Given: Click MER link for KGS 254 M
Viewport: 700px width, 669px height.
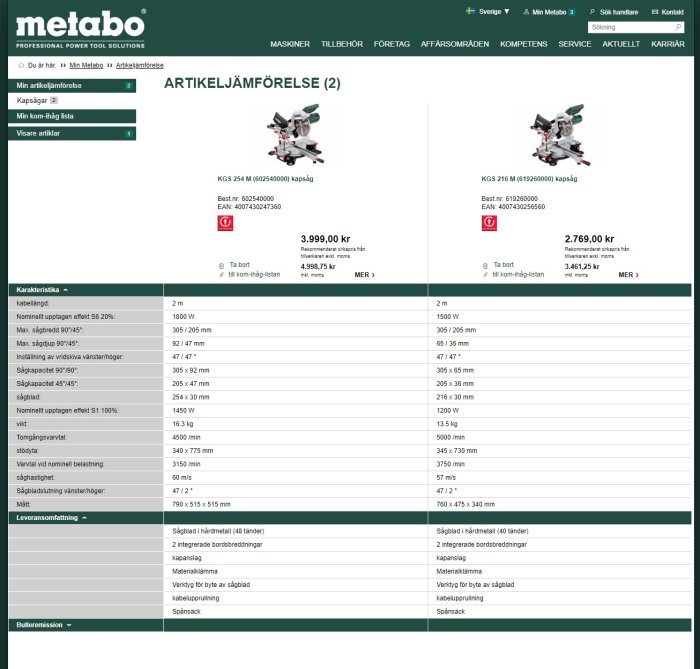Looking at the screenshot, I should 364,275.
